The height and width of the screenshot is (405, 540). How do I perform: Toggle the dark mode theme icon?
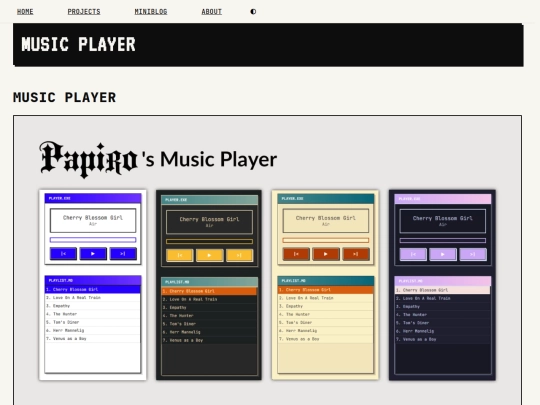click(253, 11)
